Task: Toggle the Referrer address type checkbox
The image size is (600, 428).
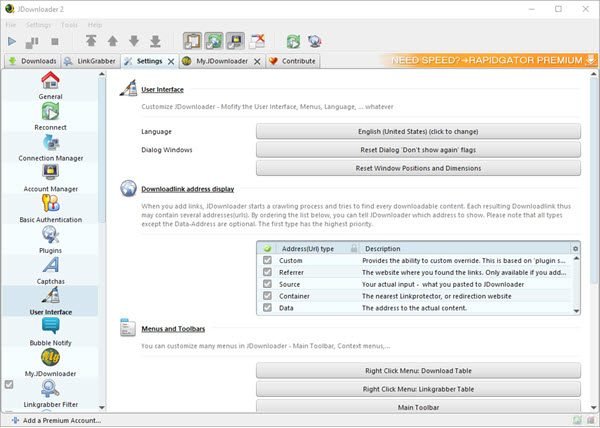Action: (267, 272)
